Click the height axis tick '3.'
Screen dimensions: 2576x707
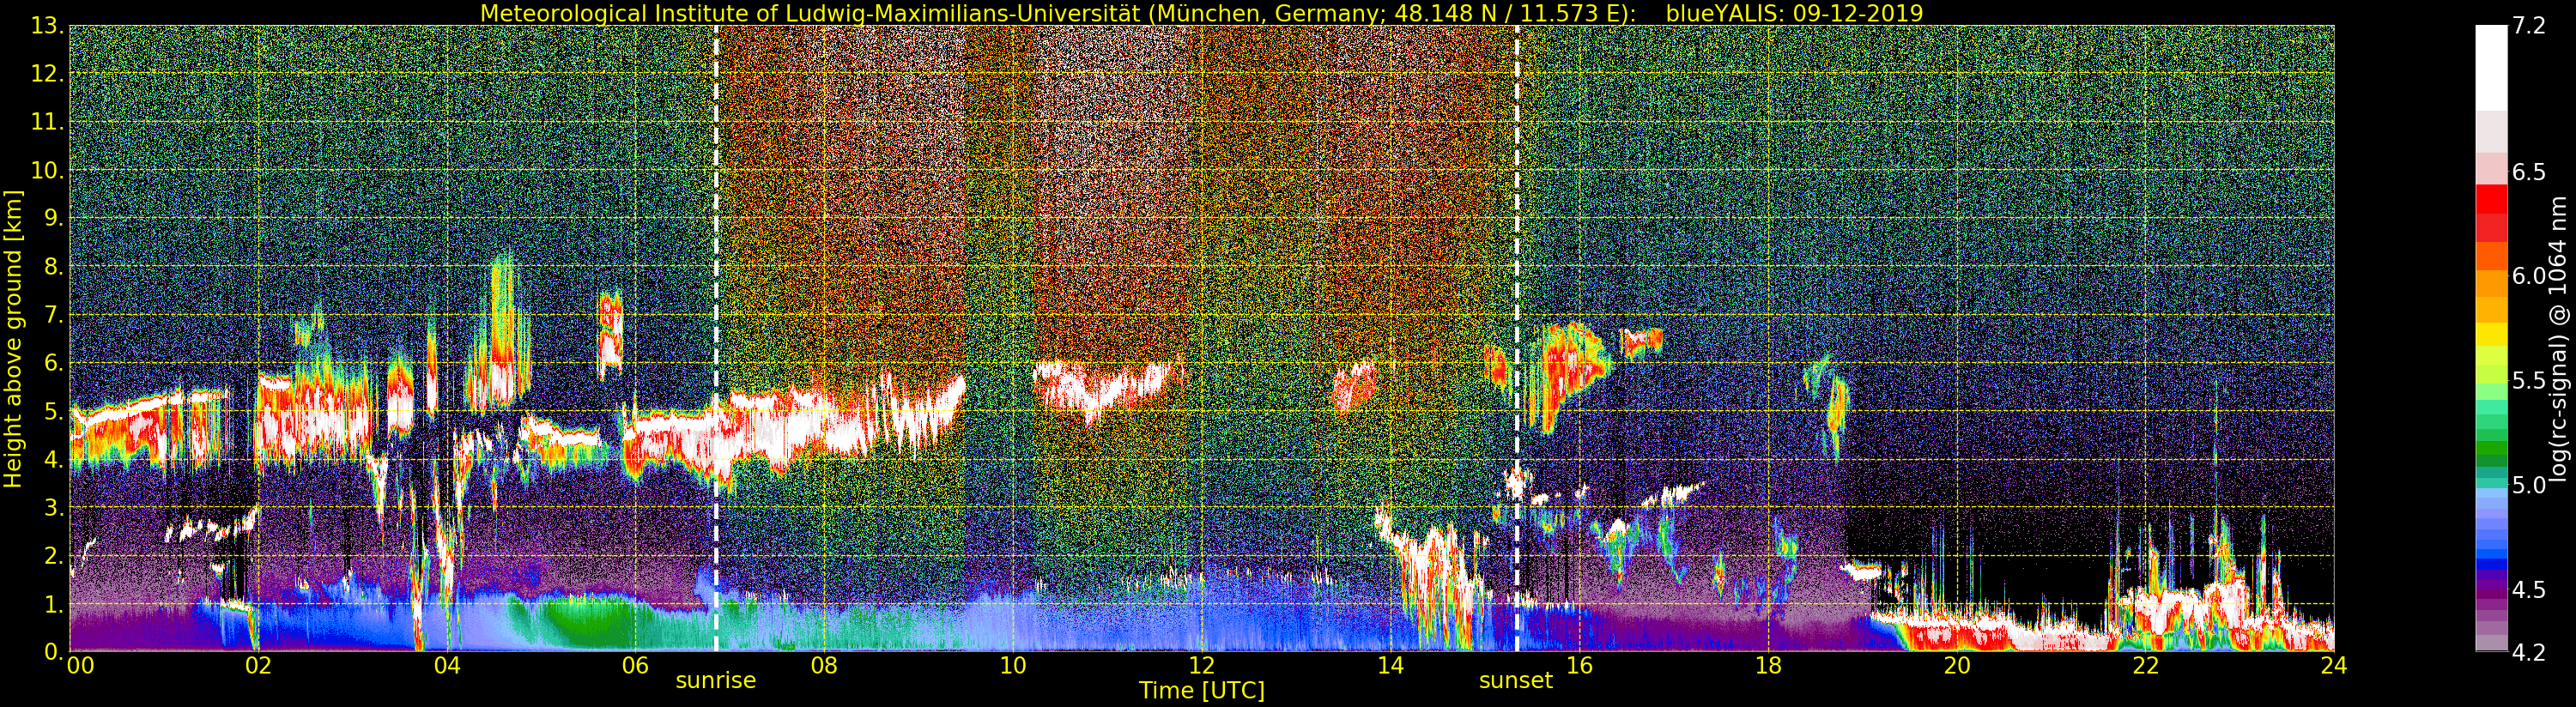(x=54, y=507)
